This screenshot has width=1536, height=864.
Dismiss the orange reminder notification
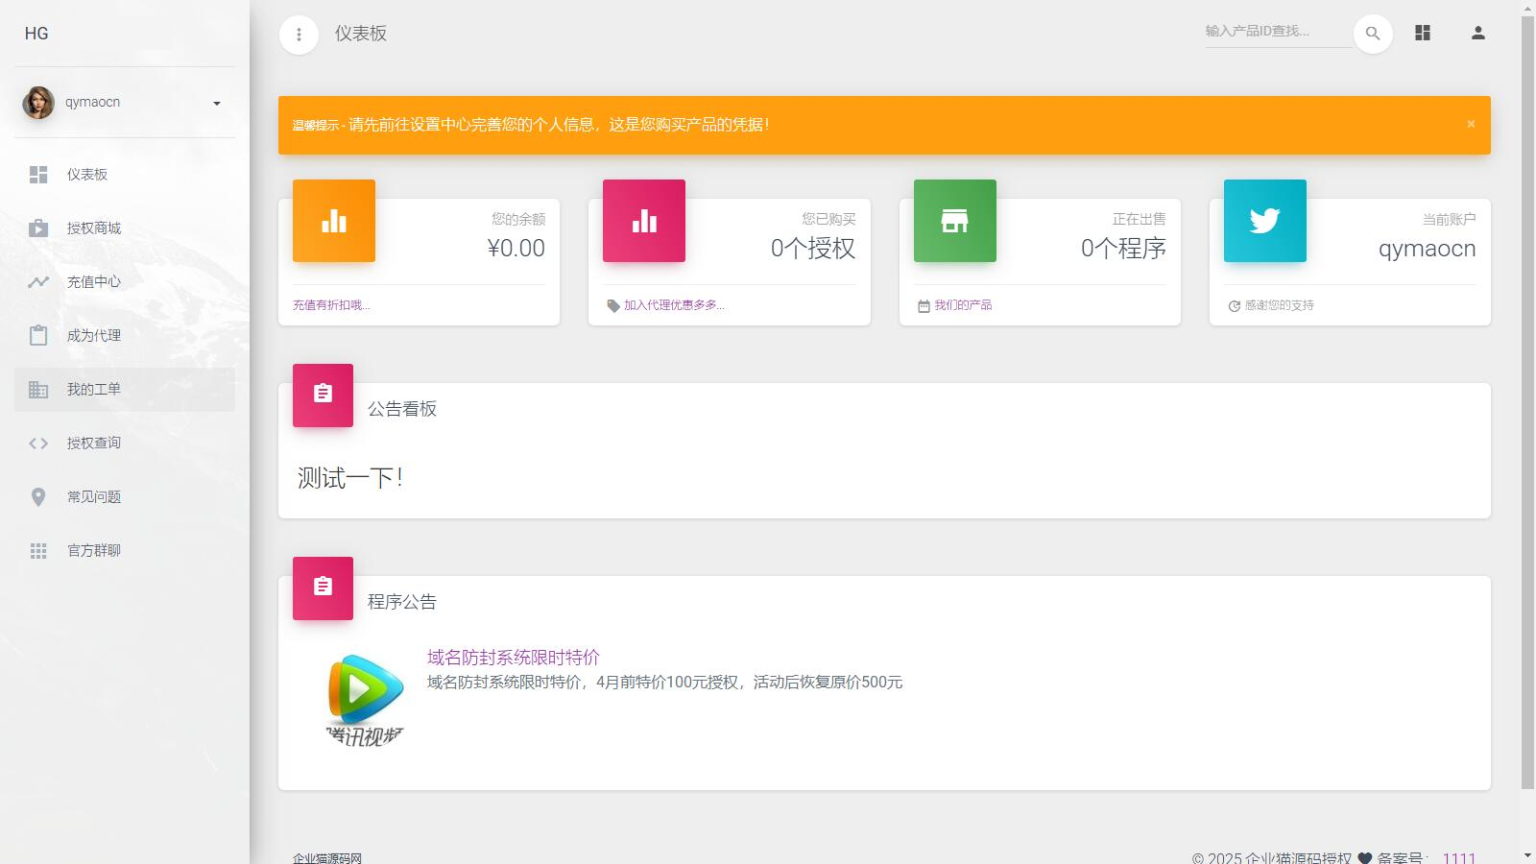1470,124
